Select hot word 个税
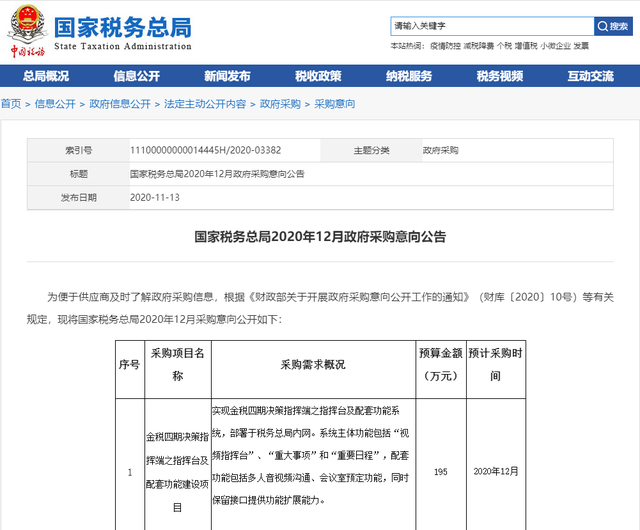Image resolution: width=640 pixels, height=530 pixels. [x=504, y=46]
